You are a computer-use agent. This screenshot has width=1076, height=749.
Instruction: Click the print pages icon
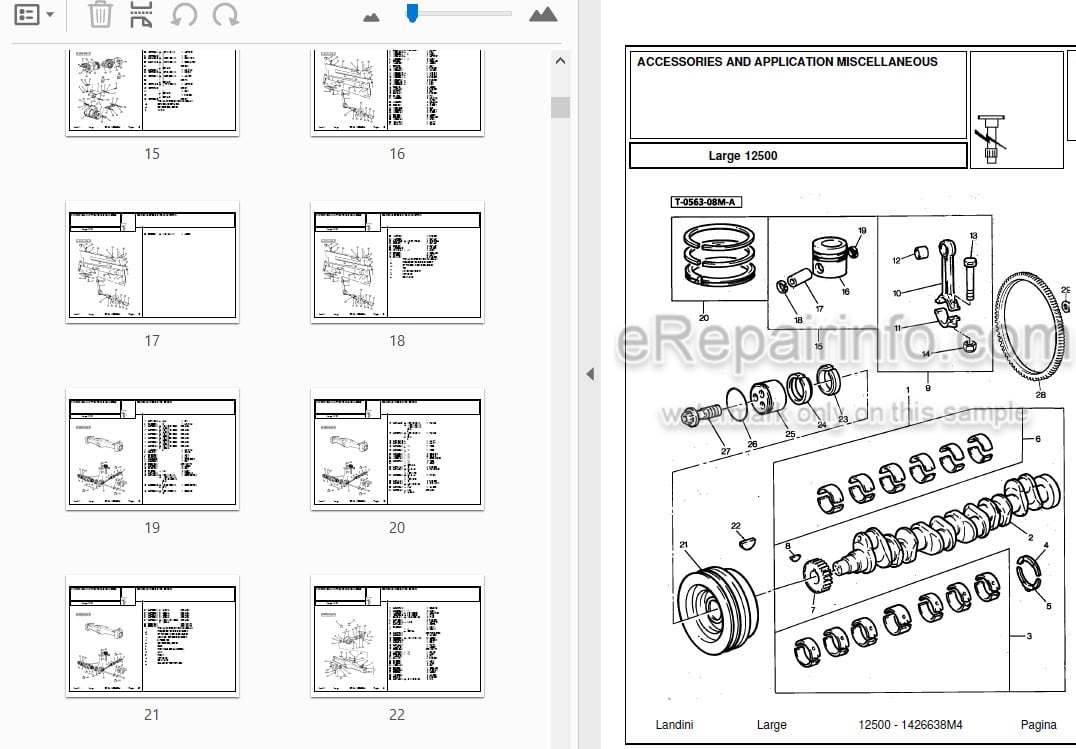click(x=141, y=14)
